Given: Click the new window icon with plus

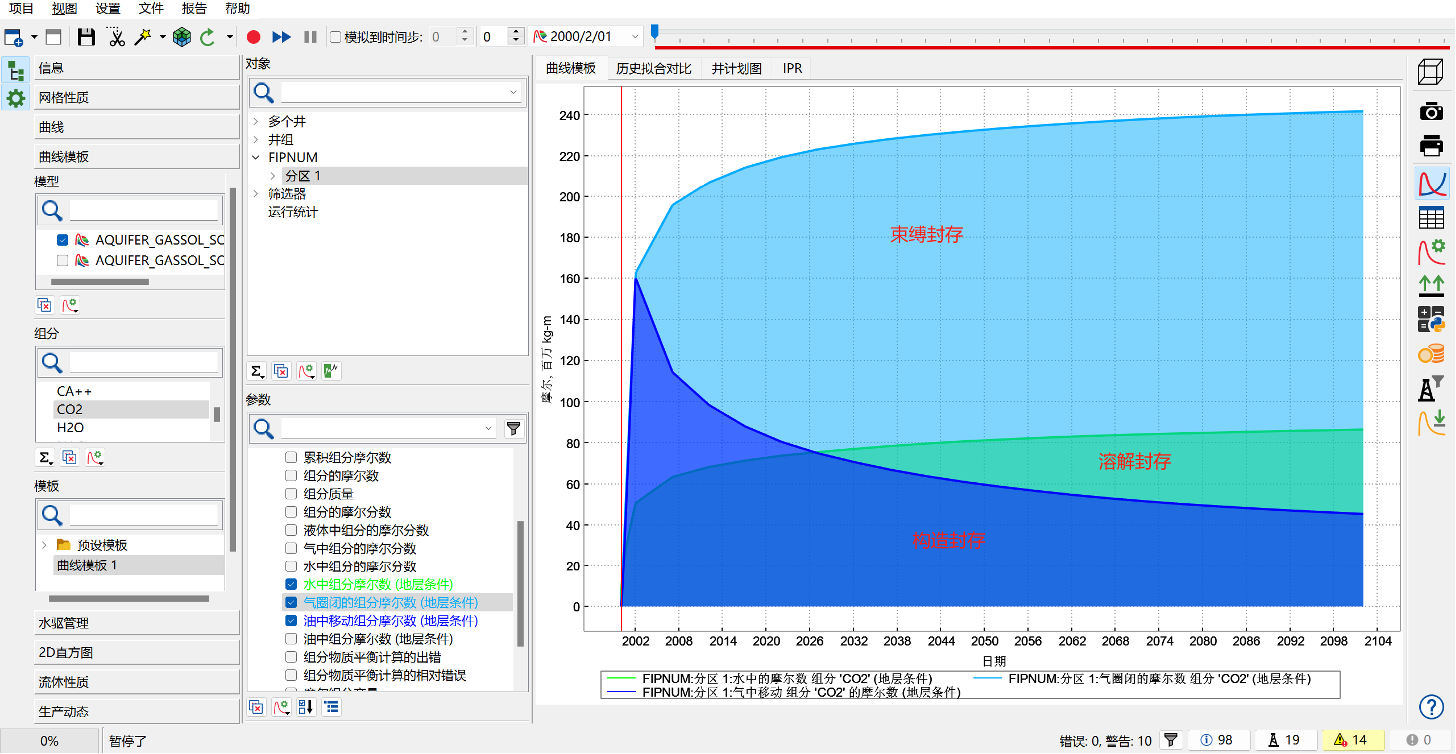Looking at the screenshot, I should (x=14, y=37).
